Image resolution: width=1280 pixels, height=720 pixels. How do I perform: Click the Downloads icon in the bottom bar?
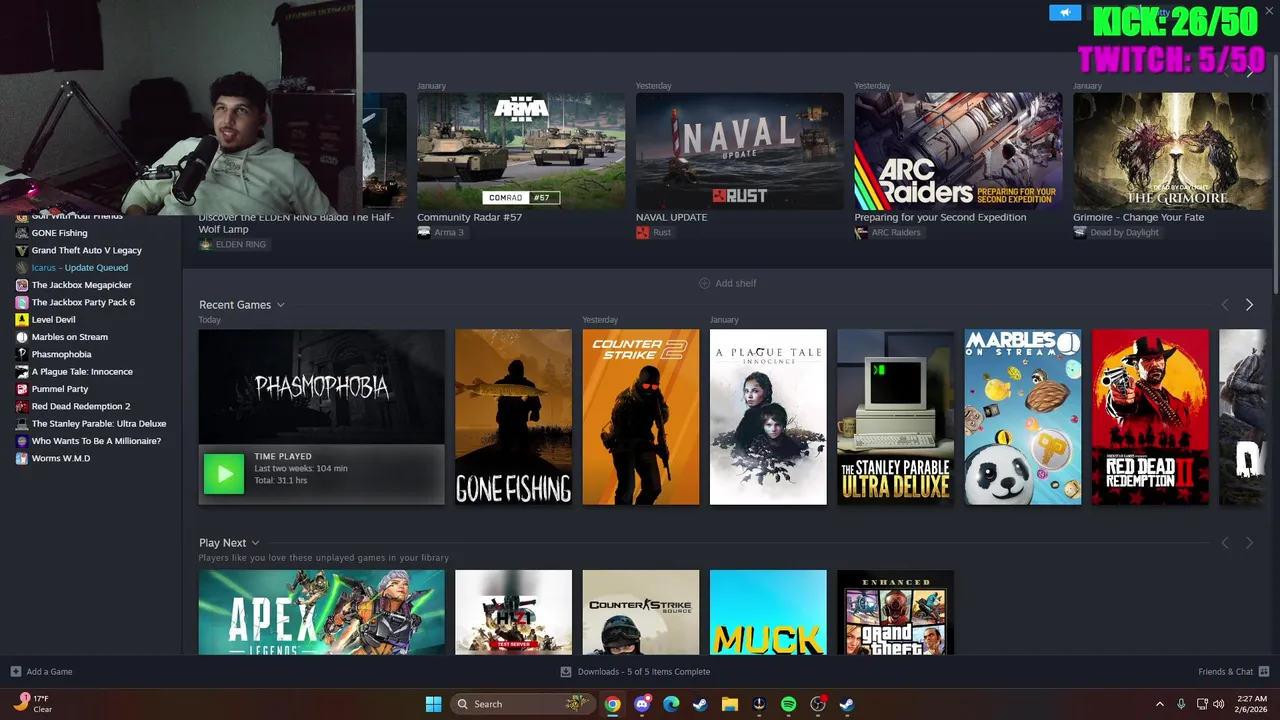point(566,672)
